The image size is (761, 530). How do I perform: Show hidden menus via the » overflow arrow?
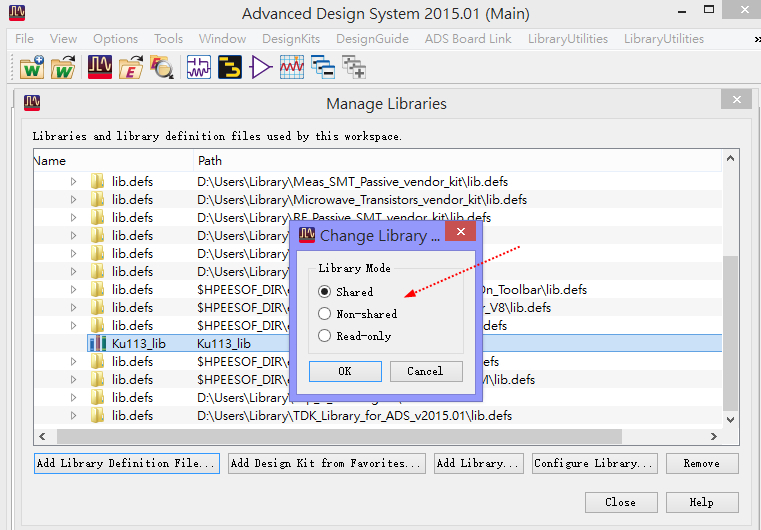(757, 39)
